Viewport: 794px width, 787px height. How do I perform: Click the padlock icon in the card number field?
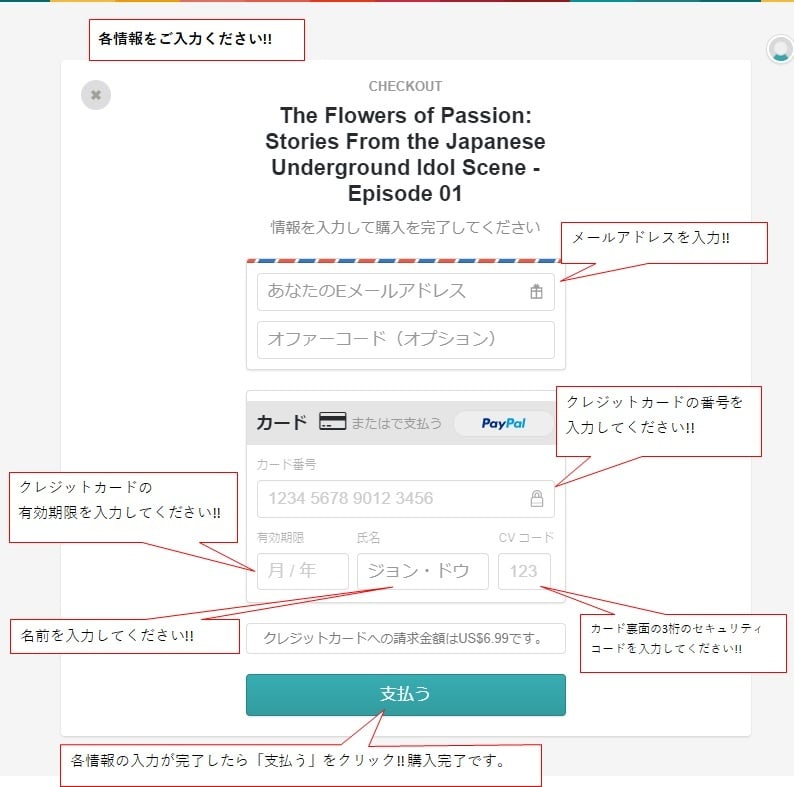(537, 499)
